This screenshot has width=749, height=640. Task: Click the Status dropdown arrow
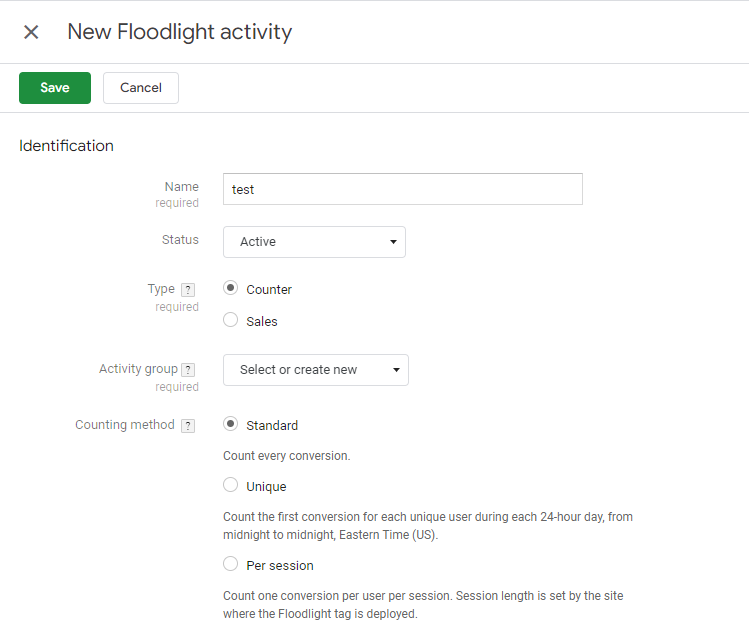click(393, 242)
